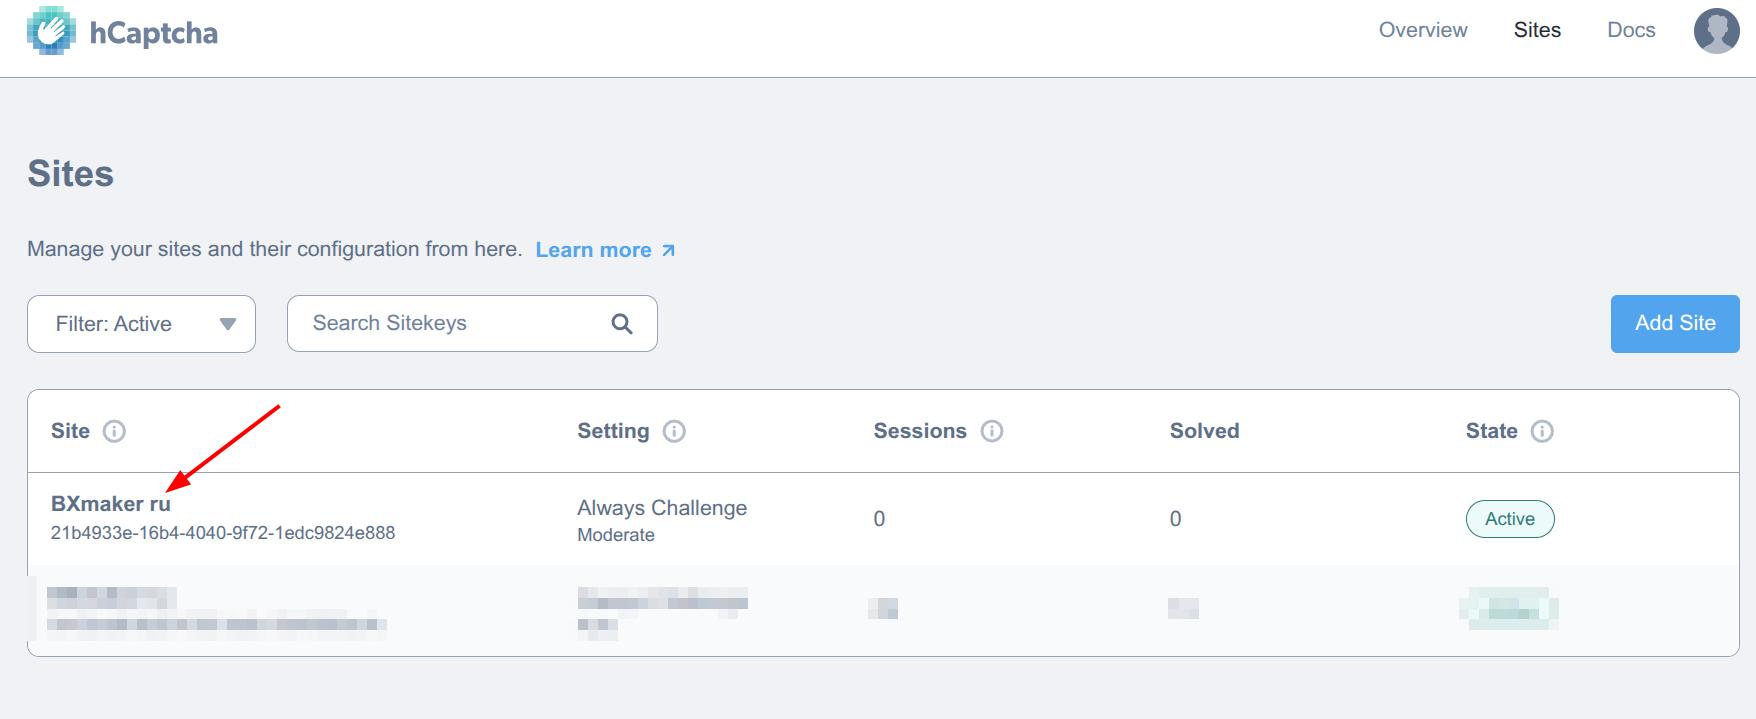This screenshot has width=1756, height=719.
Task: Click the Active state badge
Action: coord(1510,519)
